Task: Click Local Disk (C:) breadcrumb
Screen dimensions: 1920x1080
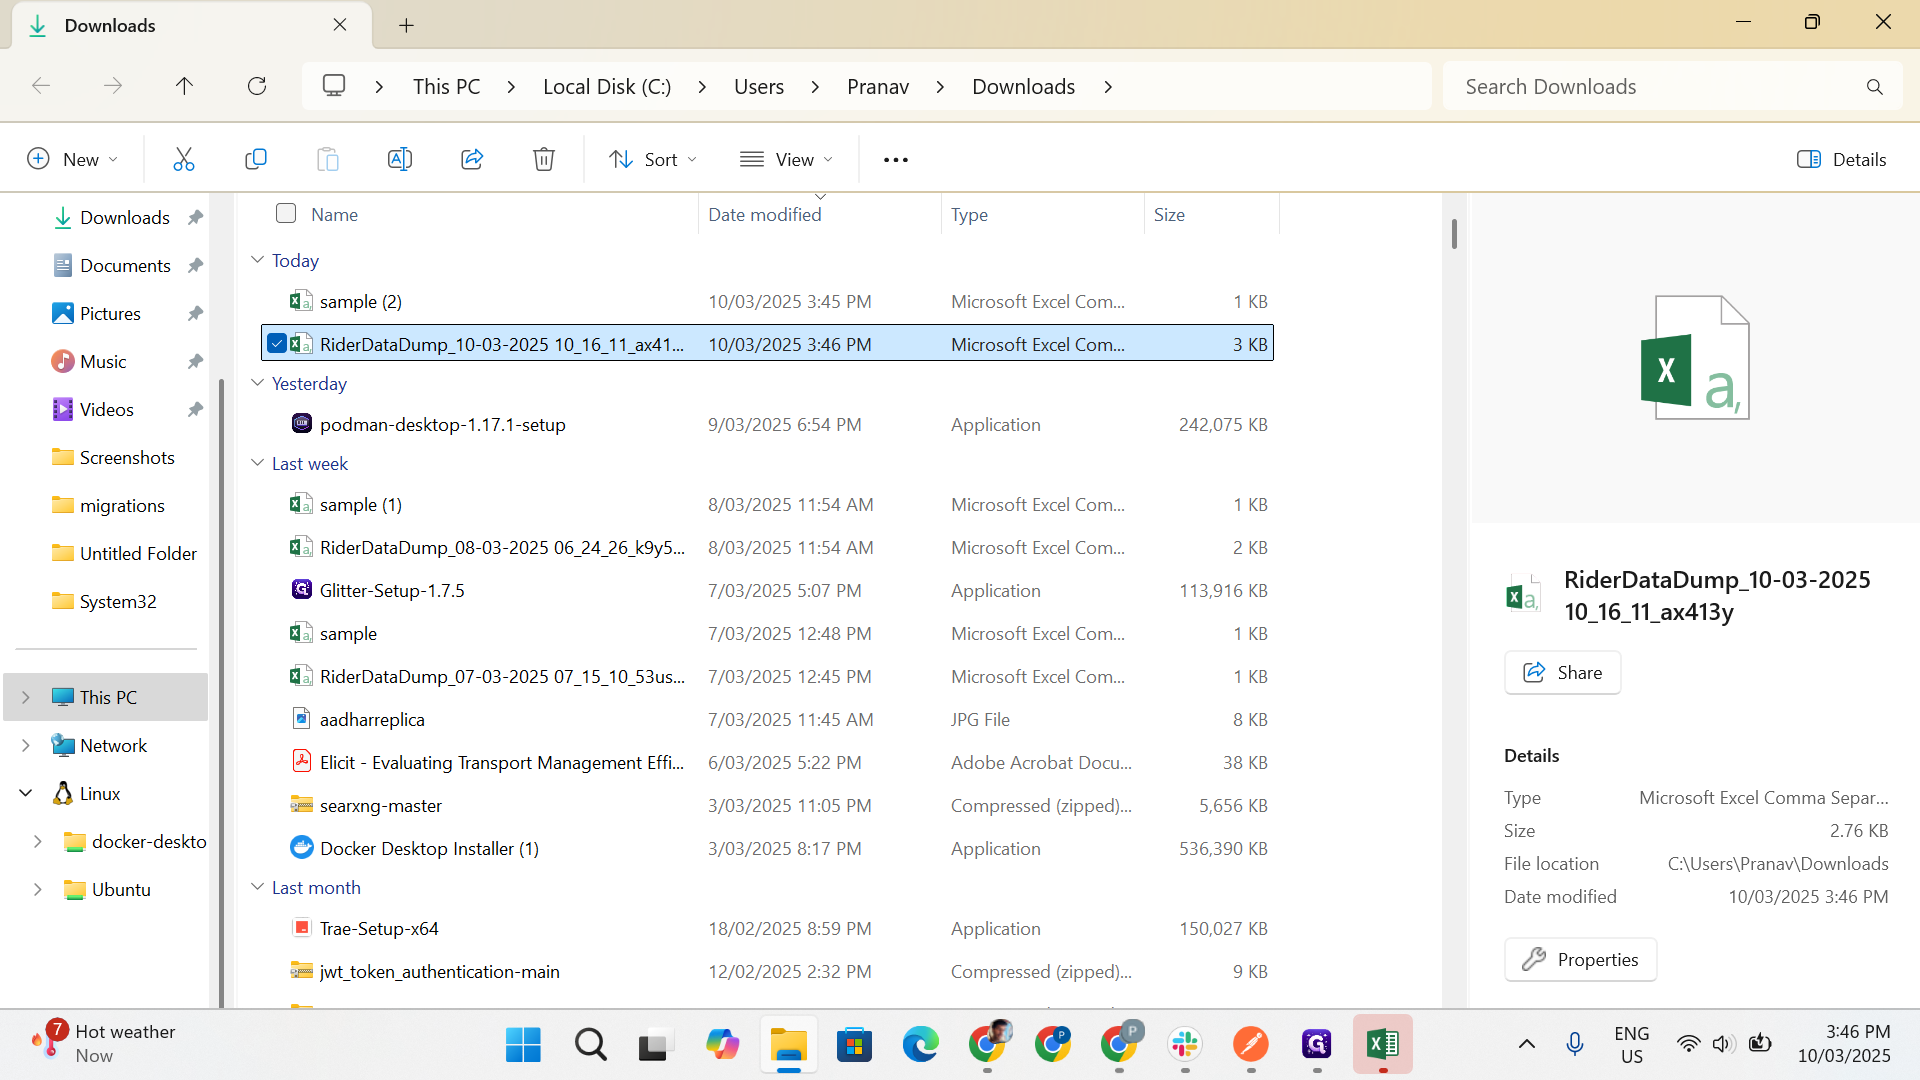Action: (607, 87)
